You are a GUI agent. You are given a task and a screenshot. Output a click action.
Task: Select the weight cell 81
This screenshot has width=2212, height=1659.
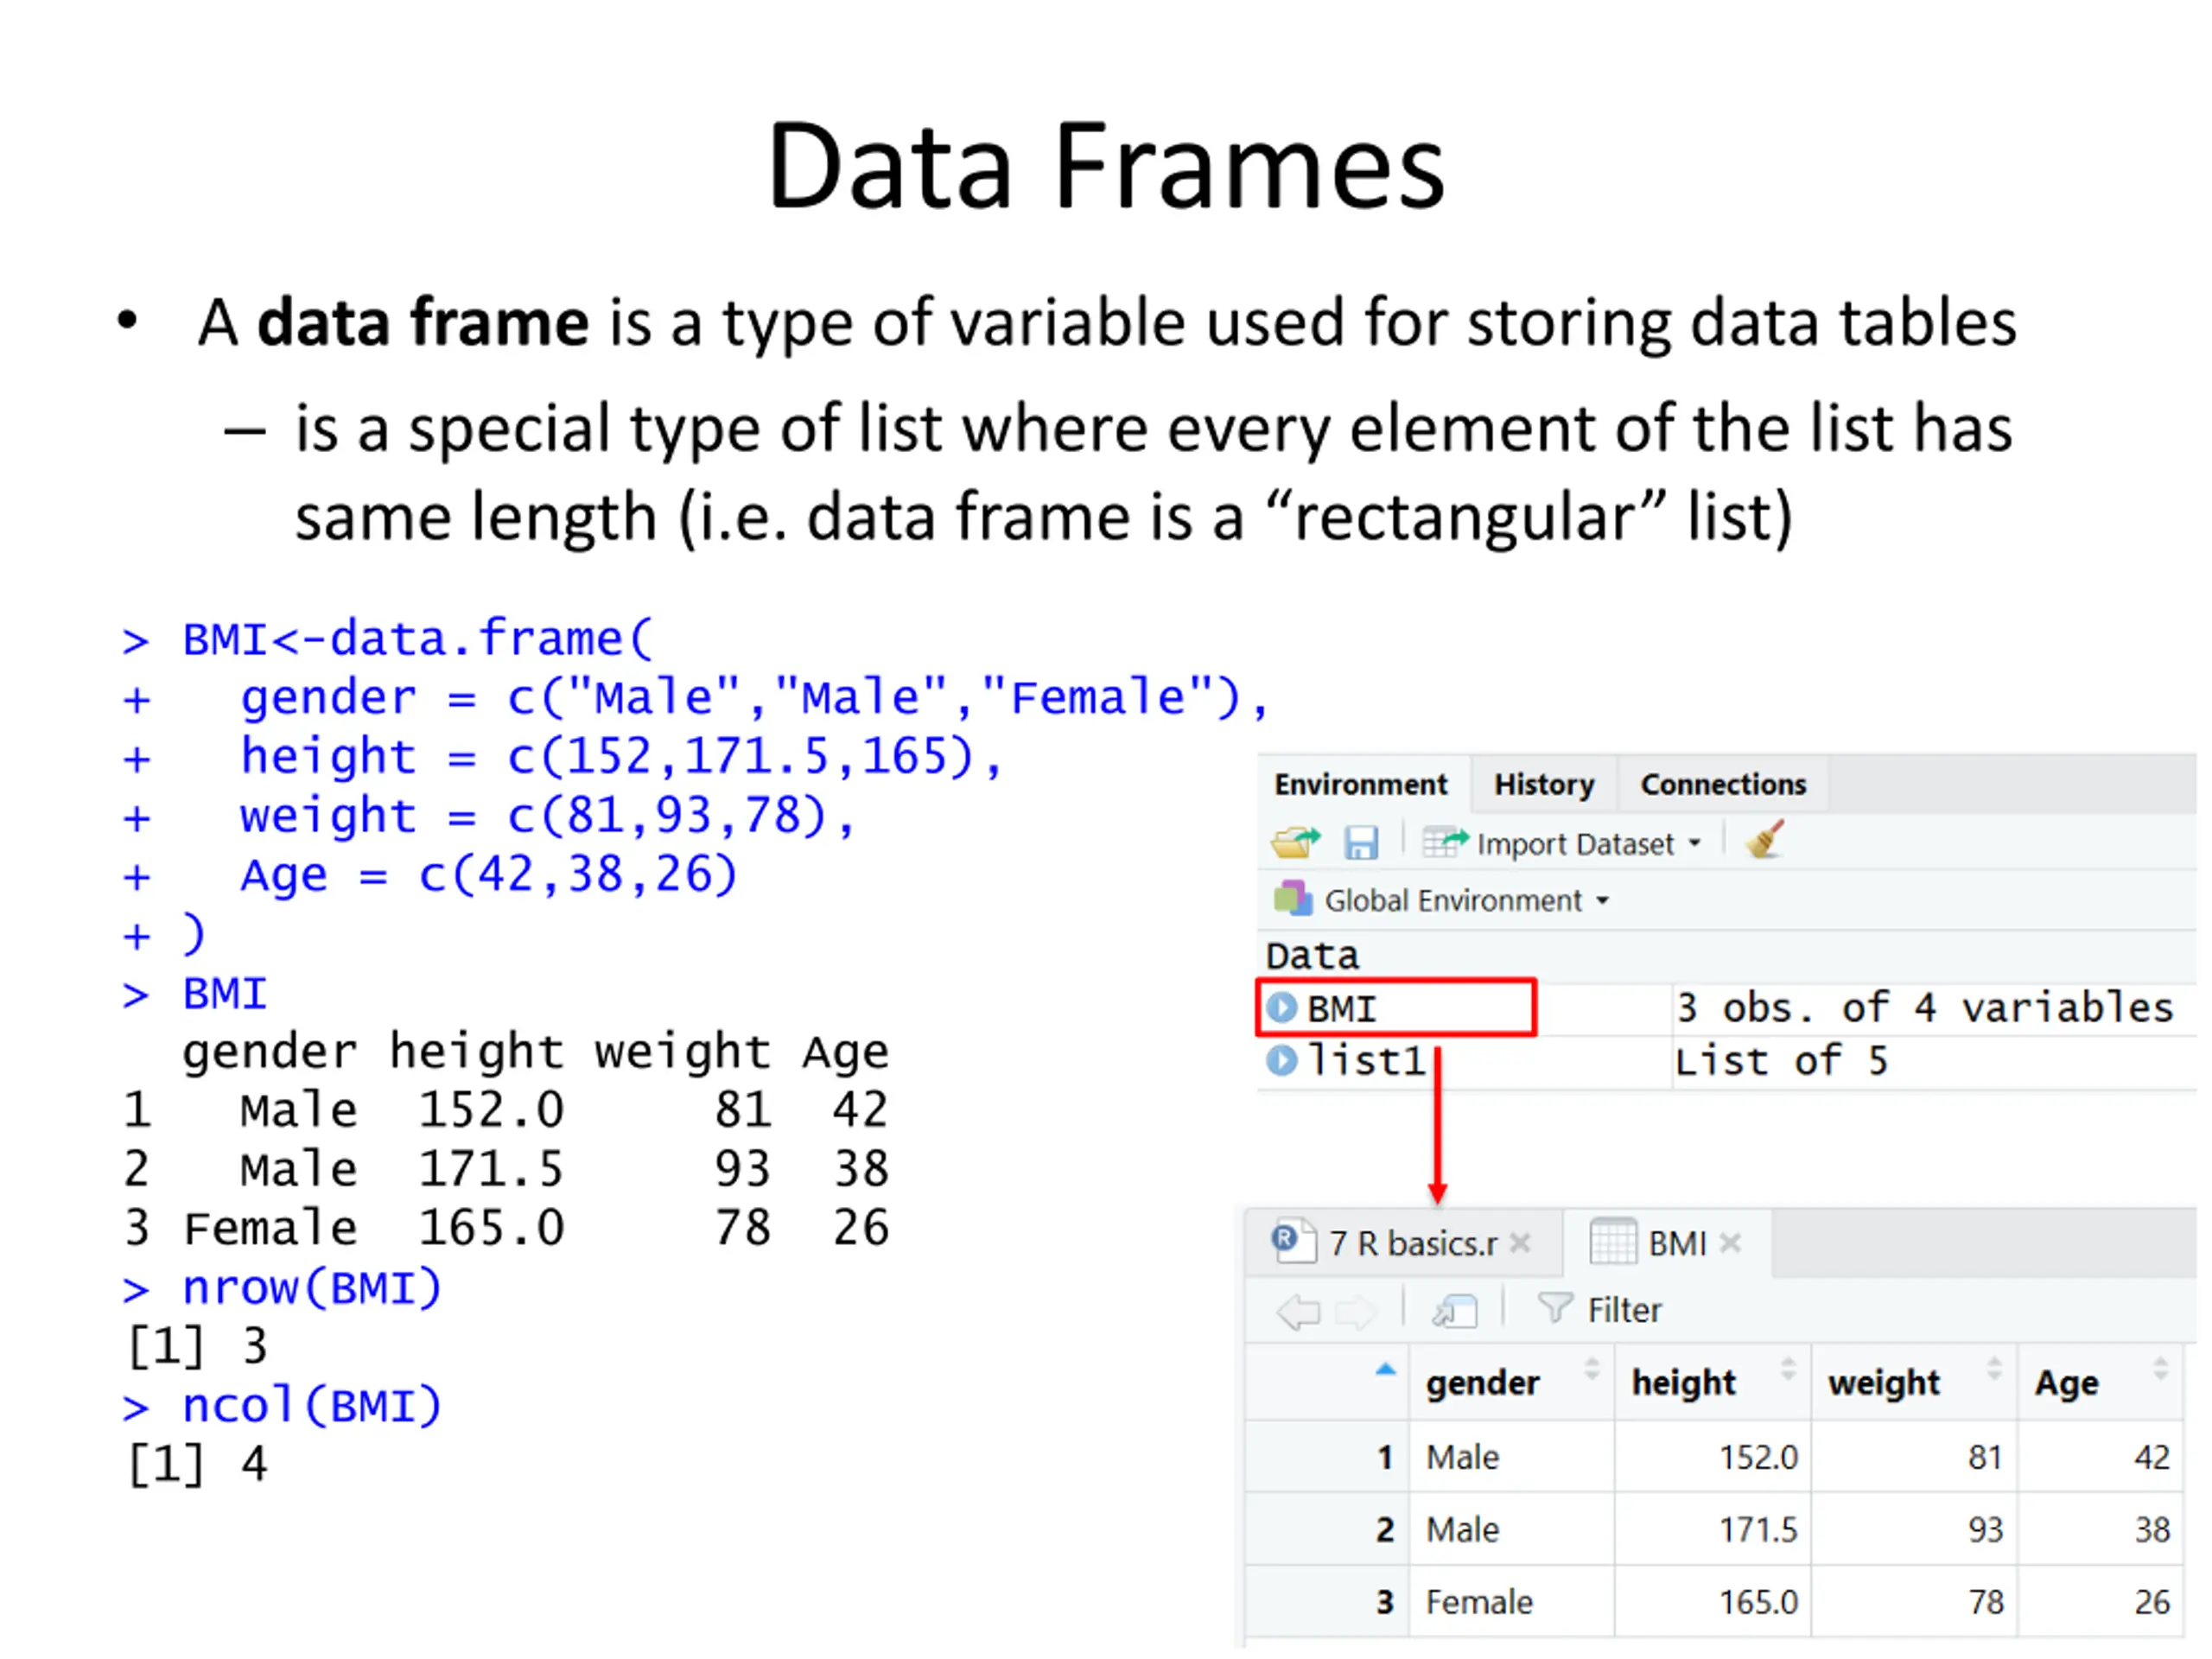coord(1914,1457)
